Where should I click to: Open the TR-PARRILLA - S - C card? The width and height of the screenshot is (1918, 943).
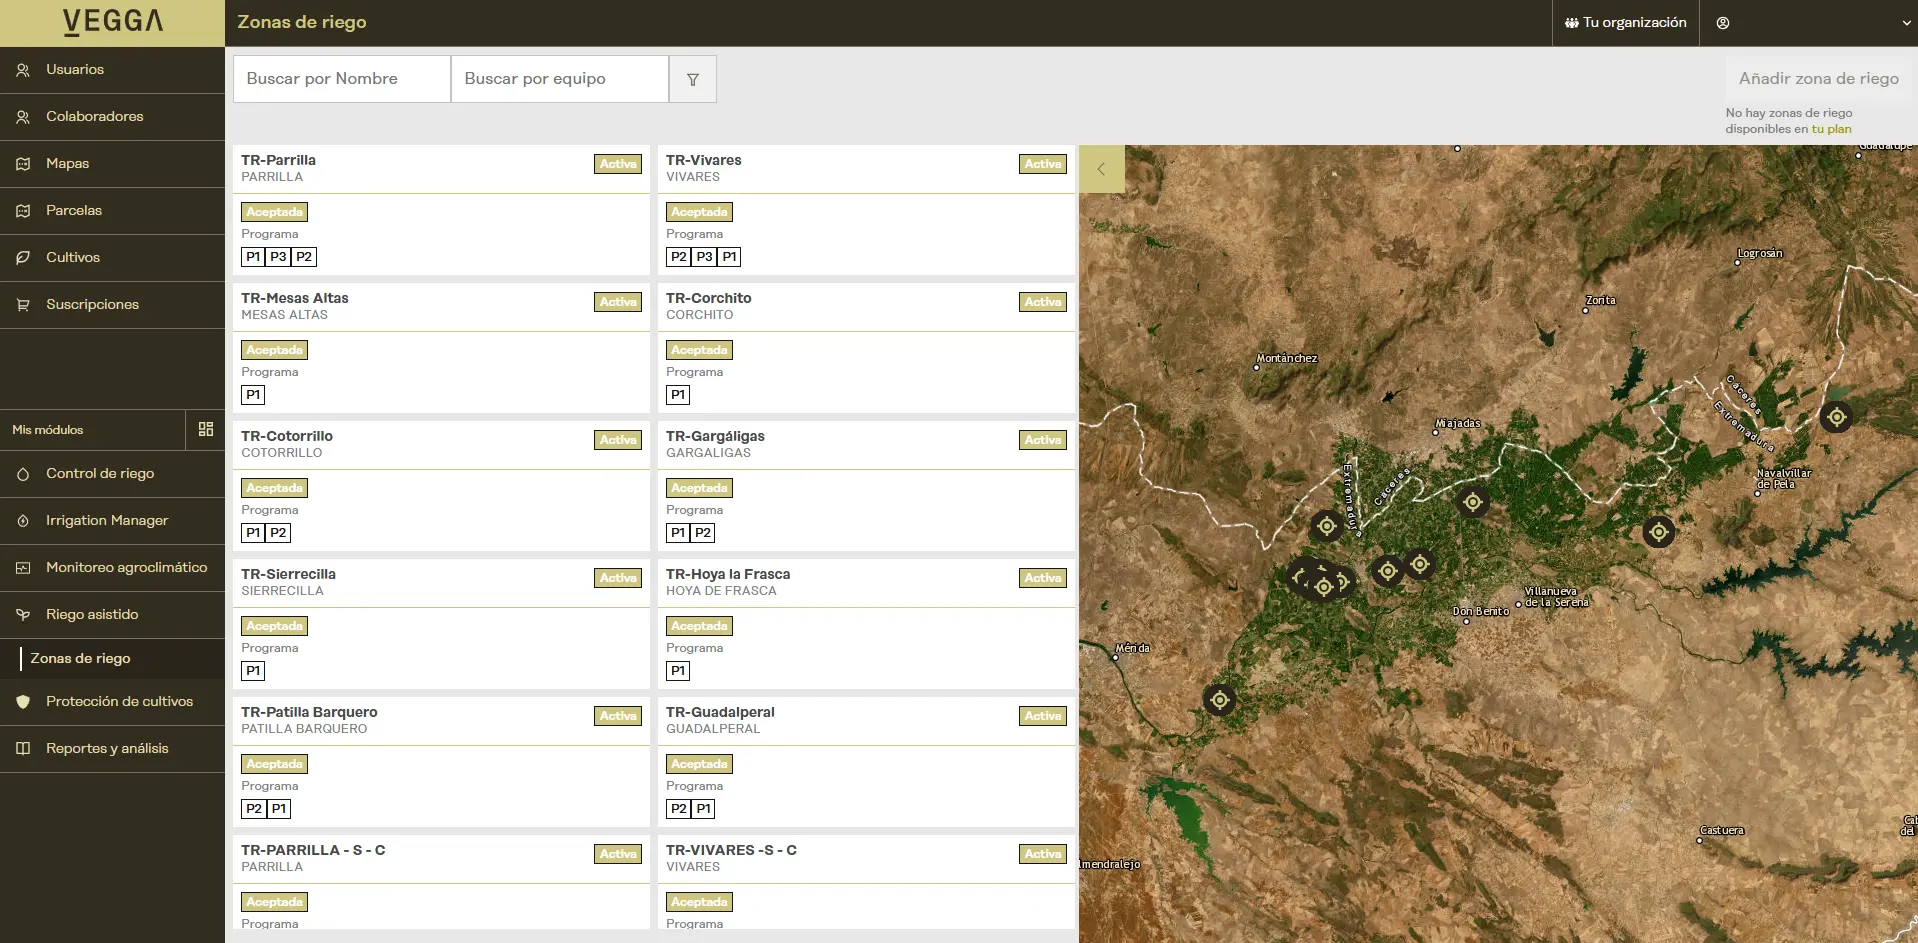(441, 883)
